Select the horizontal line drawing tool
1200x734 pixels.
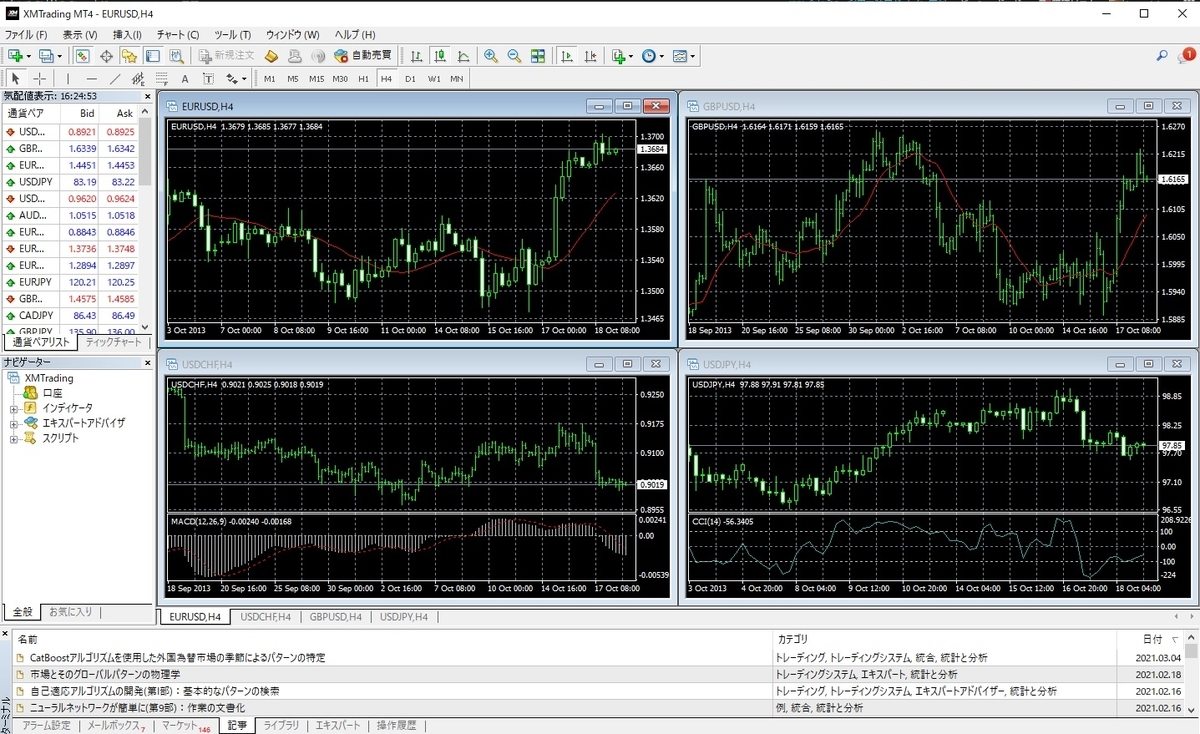(92, 78)
